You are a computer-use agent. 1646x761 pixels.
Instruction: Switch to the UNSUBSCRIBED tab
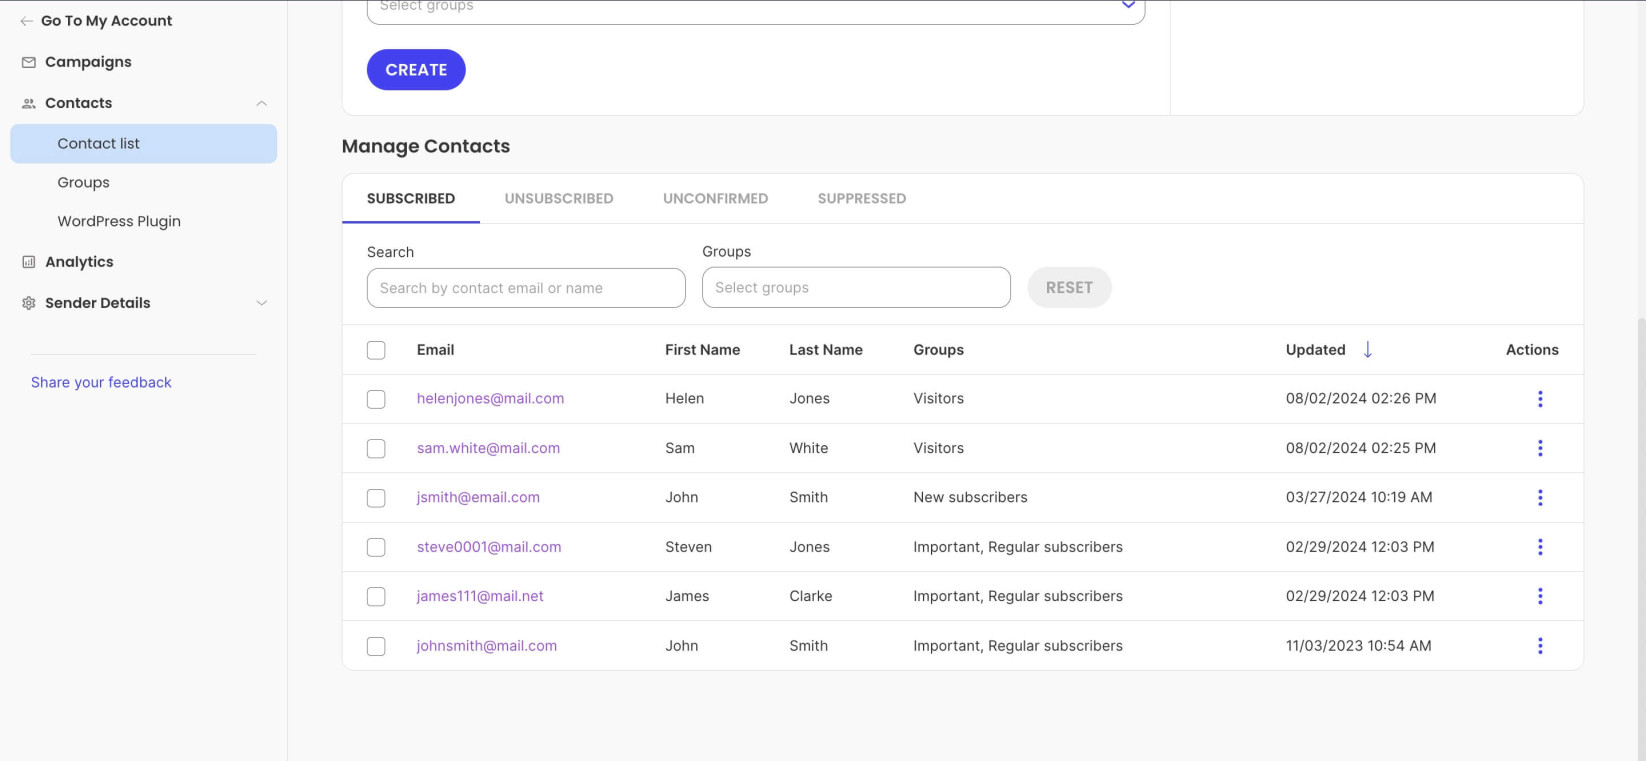tap(559, 198)
